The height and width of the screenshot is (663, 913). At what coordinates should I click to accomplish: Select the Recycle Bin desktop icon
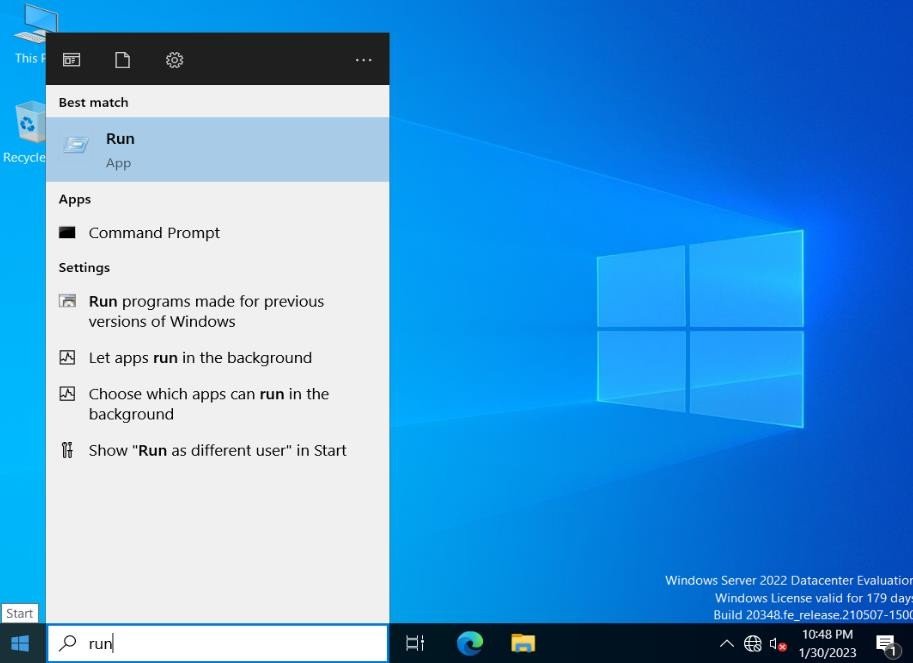coord(24,132)
